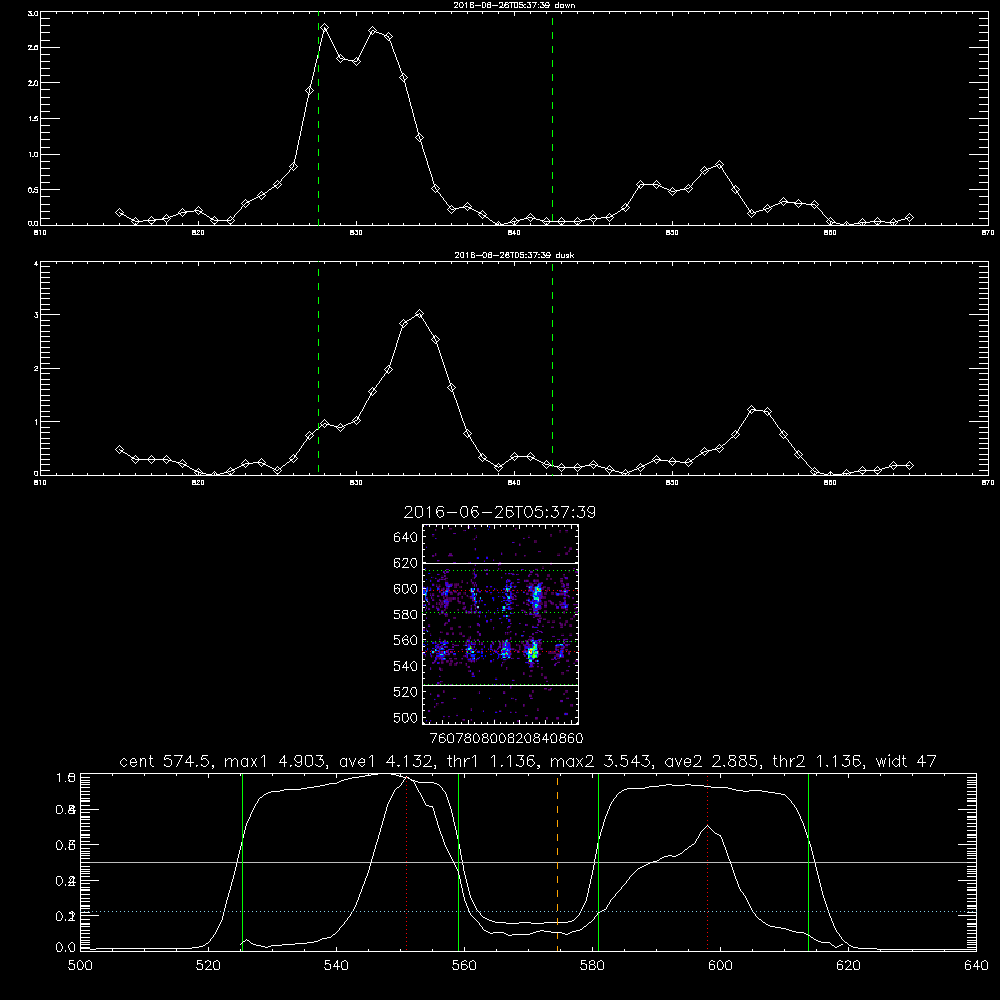The height and width of the screenshot is (1000, 1000).
Task: Click the highest diamond data point in dawn plot
Action: [x=325, y=28]
